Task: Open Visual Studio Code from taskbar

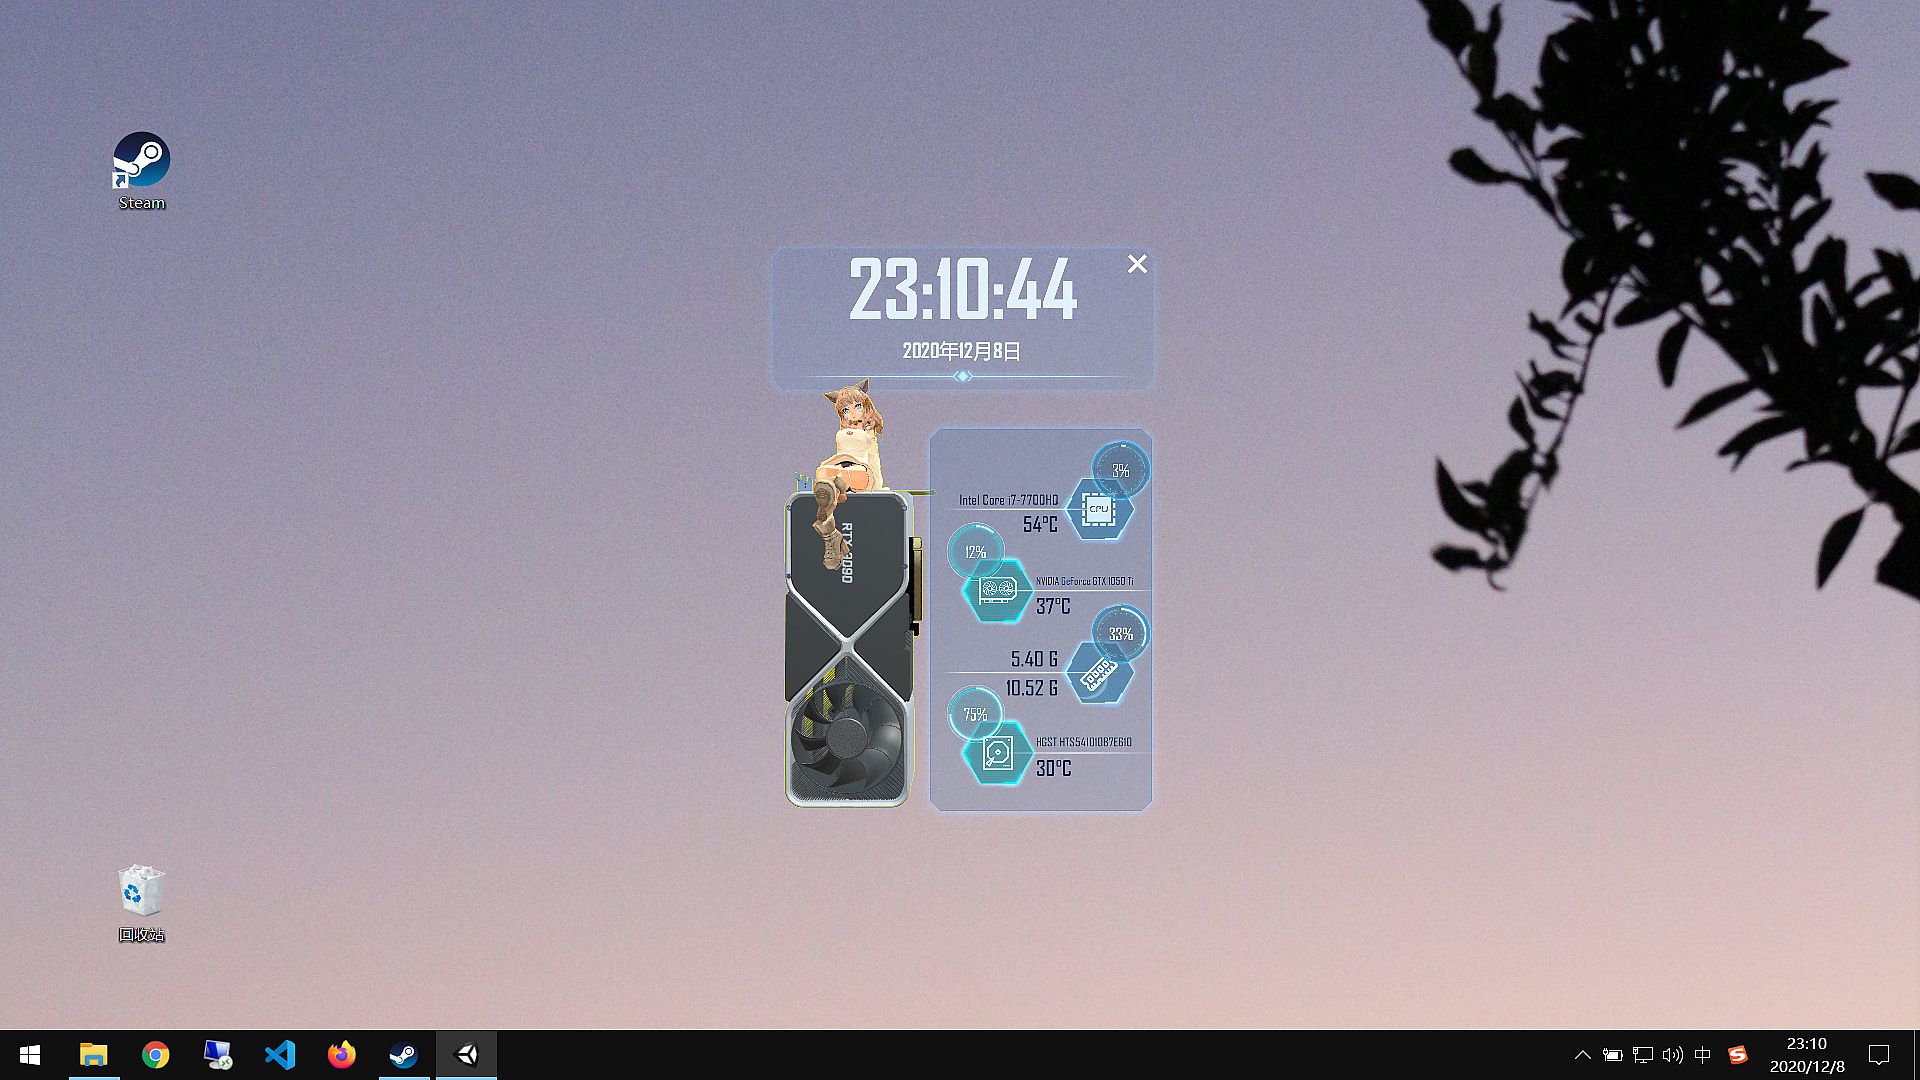Action: click(280, 1055)
